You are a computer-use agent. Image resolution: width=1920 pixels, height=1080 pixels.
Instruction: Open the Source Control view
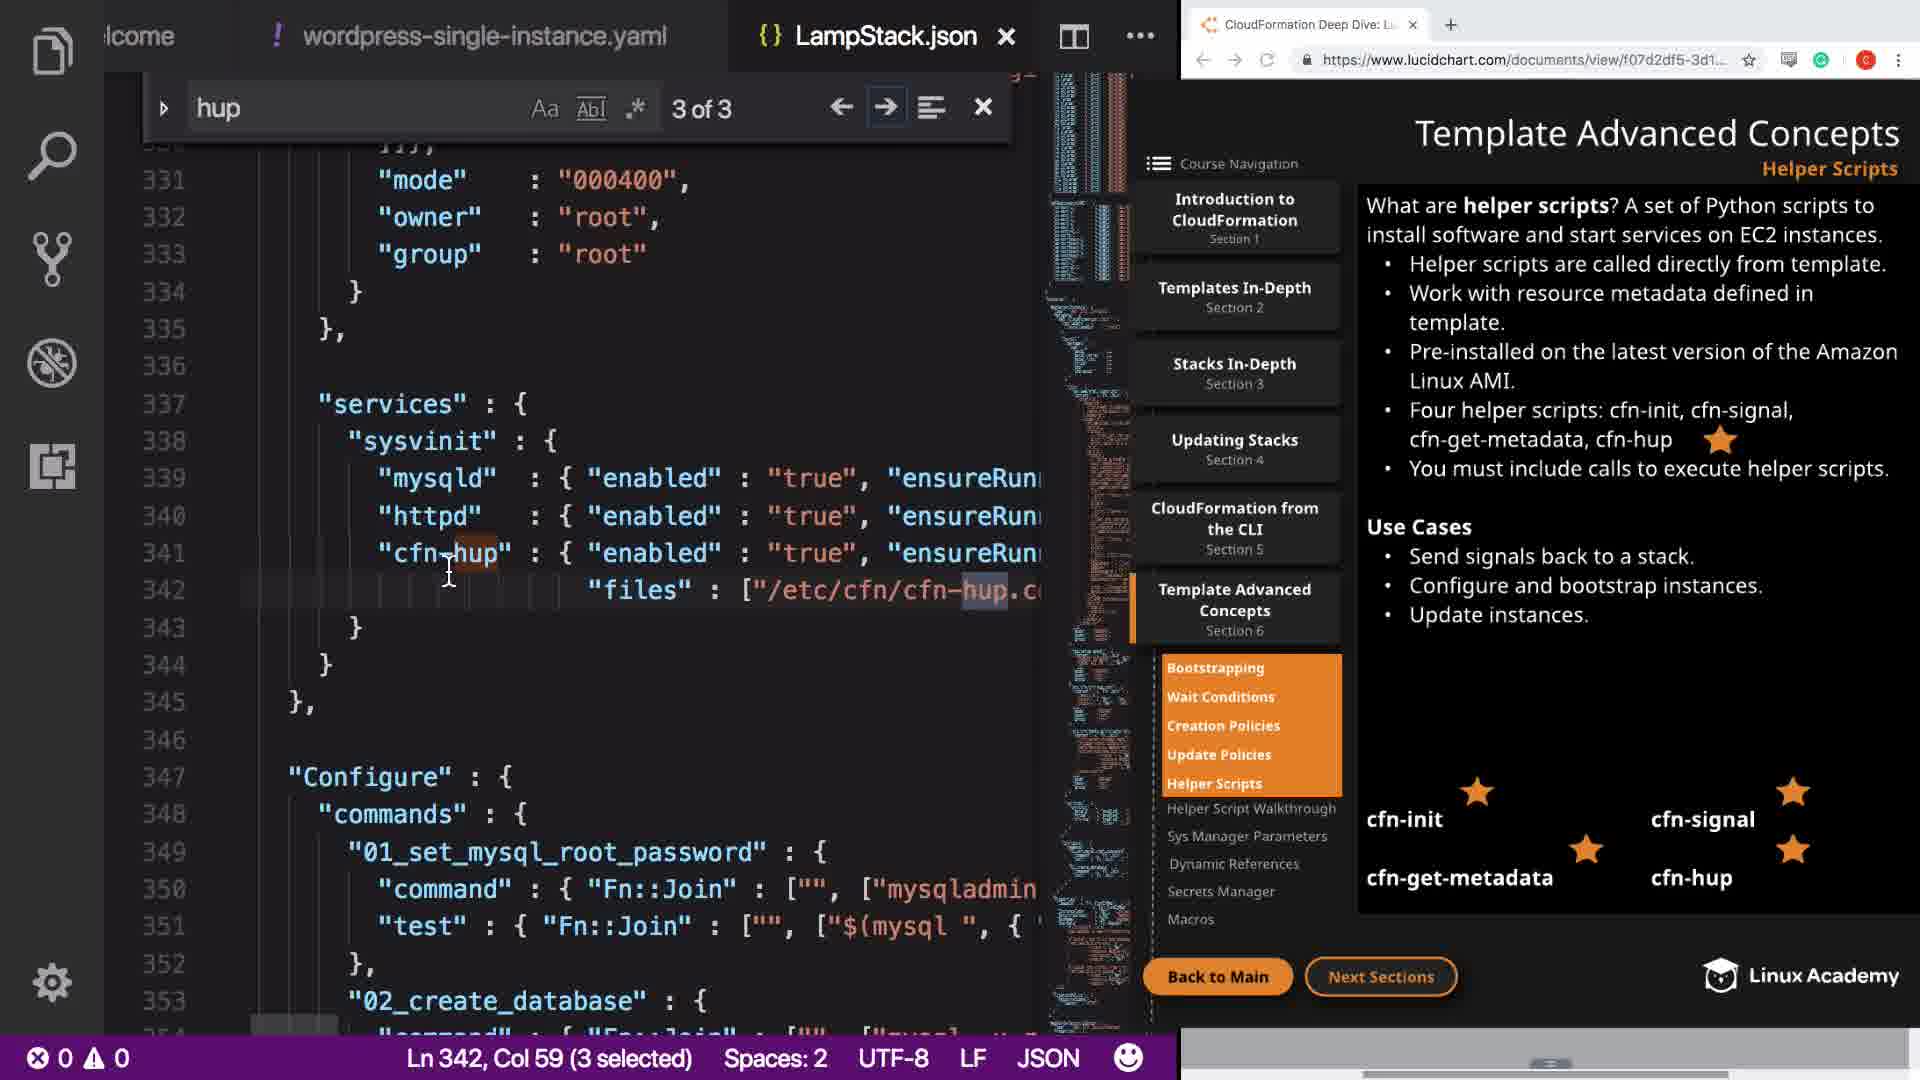(52, 259)
